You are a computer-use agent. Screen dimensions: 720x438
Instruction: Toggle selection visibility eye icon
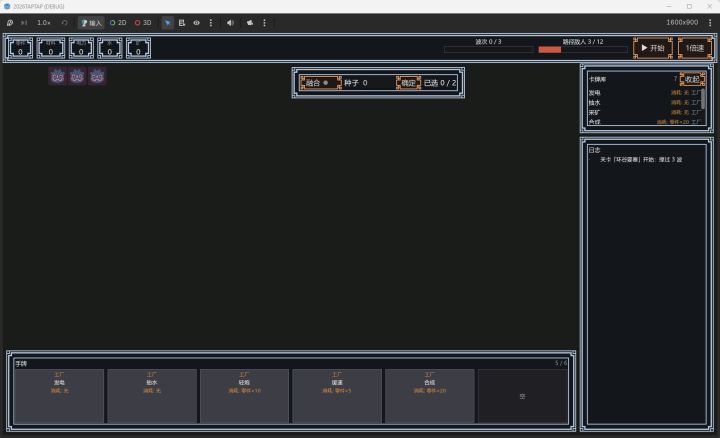(x=197, y=22)
